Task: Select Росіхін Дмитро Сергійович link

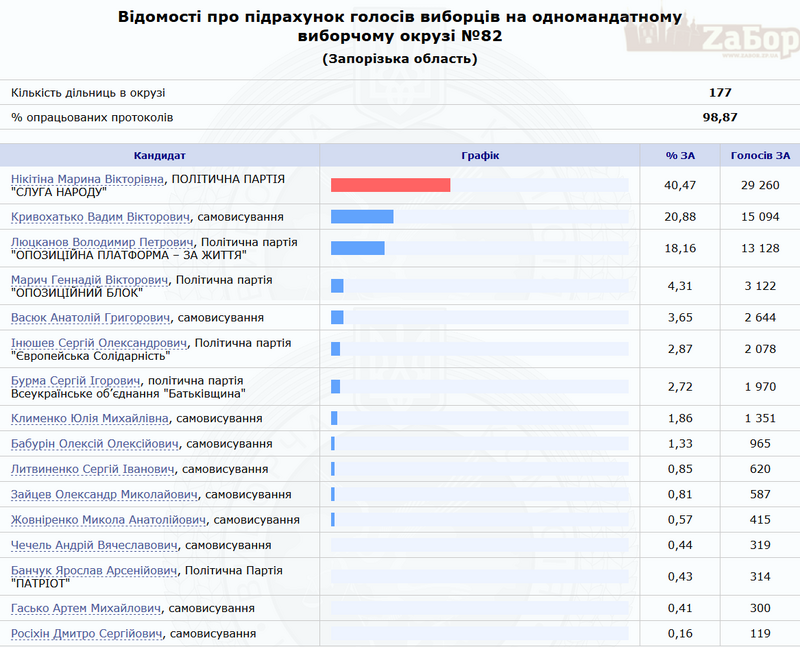Action: (87, 633)
